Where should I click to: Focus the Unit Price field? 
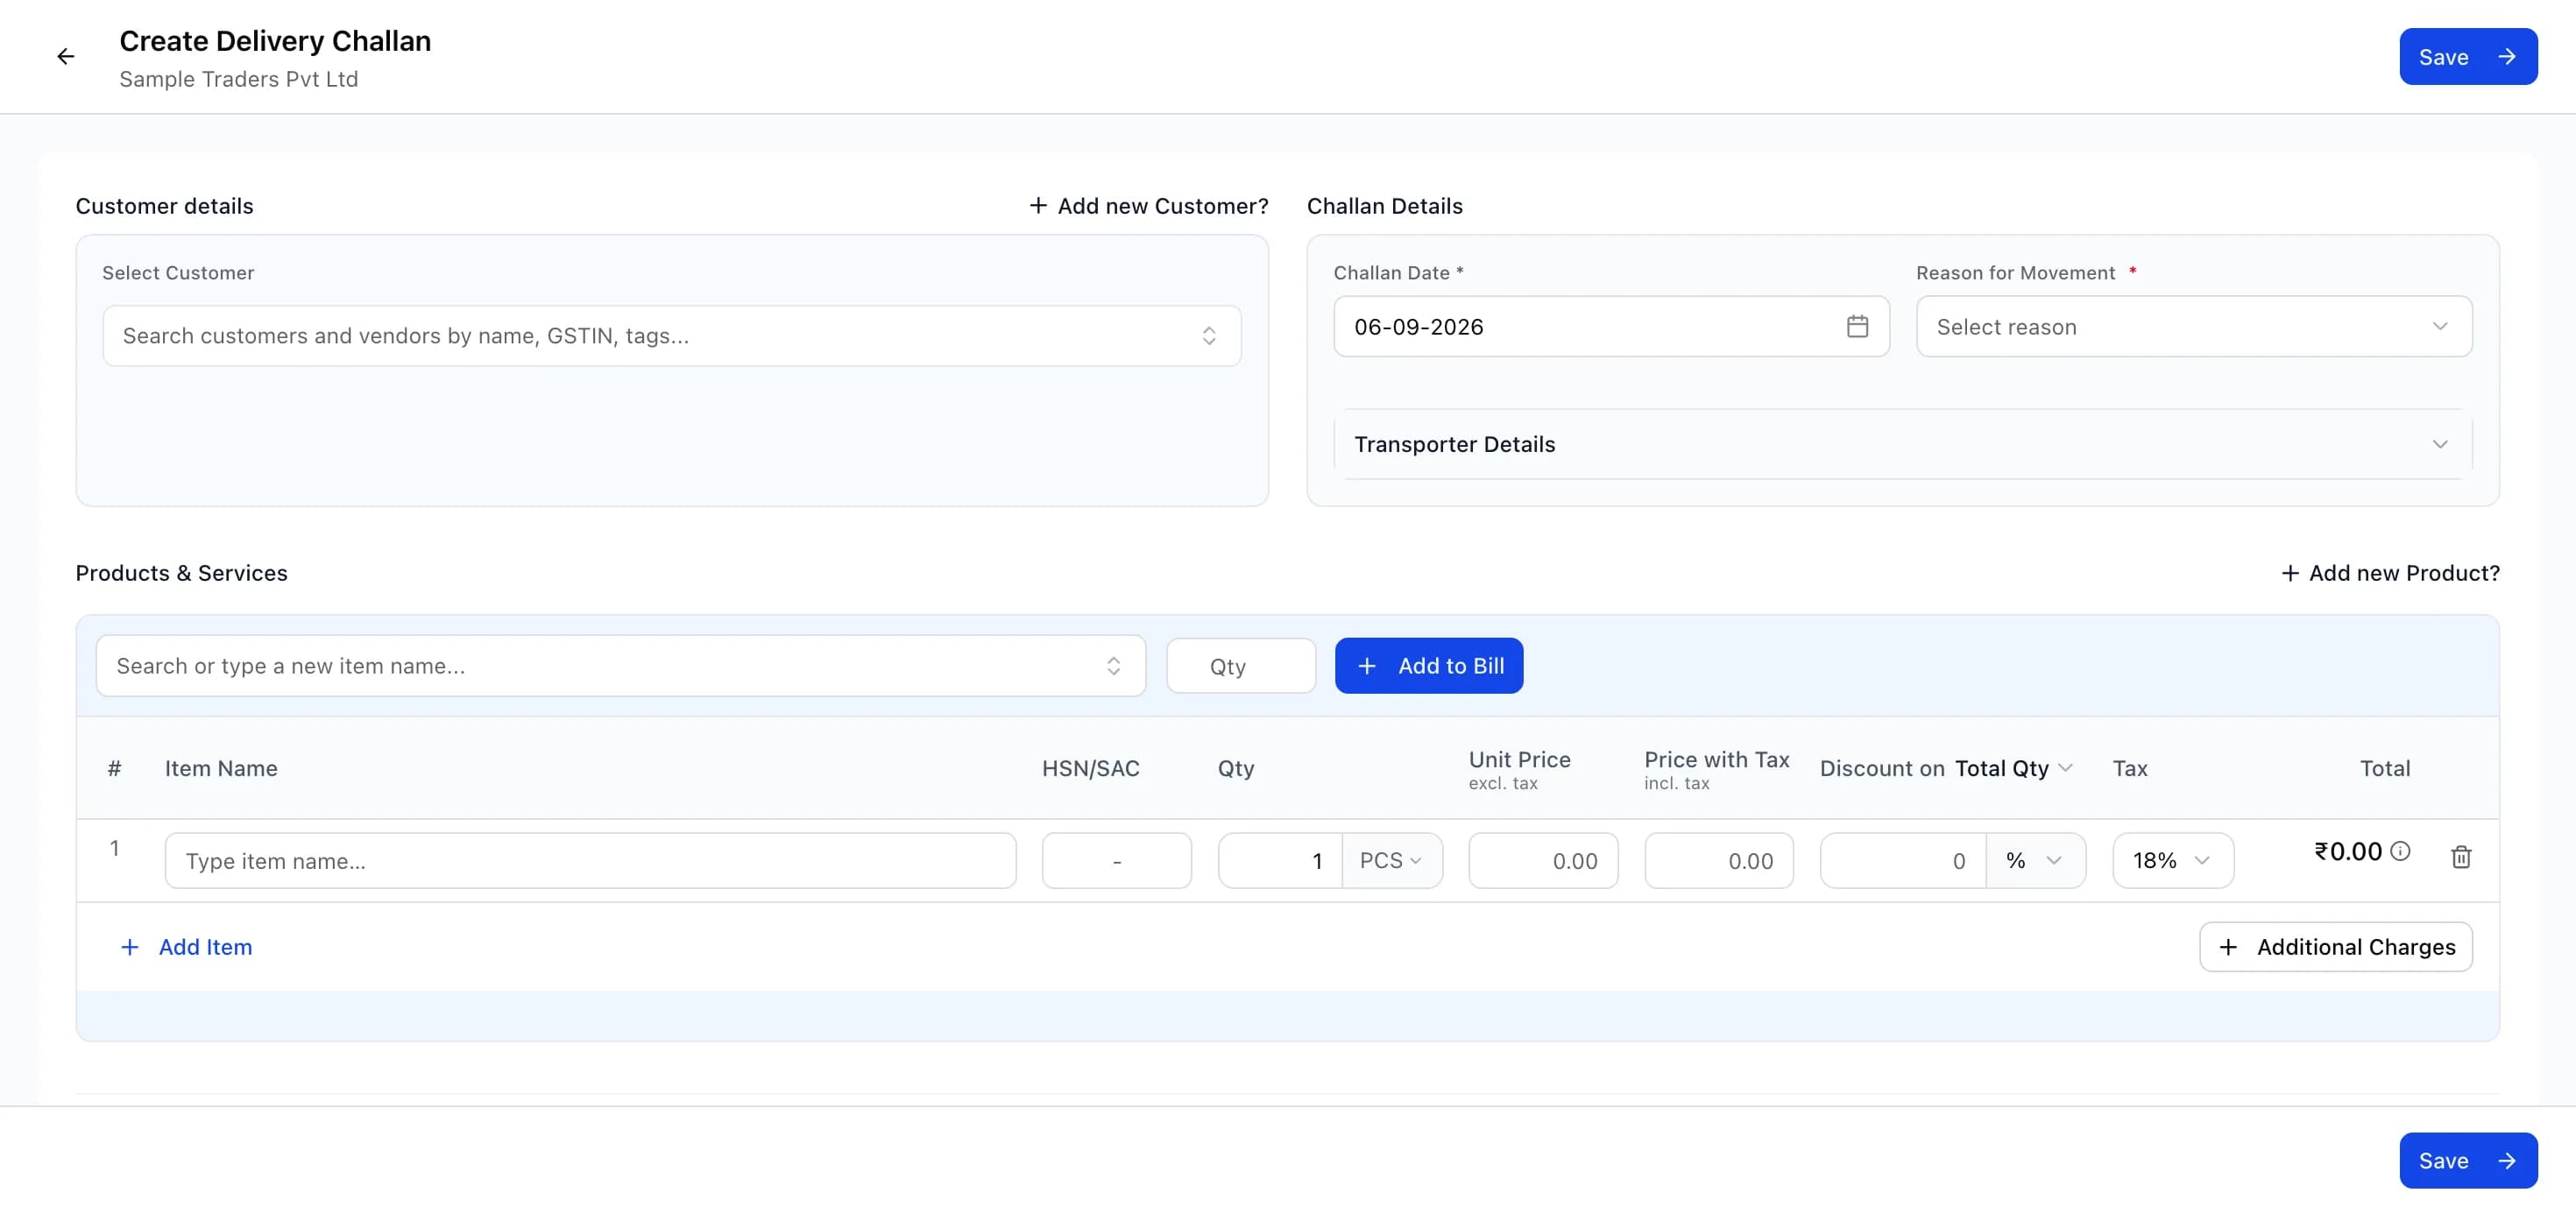1543,861
